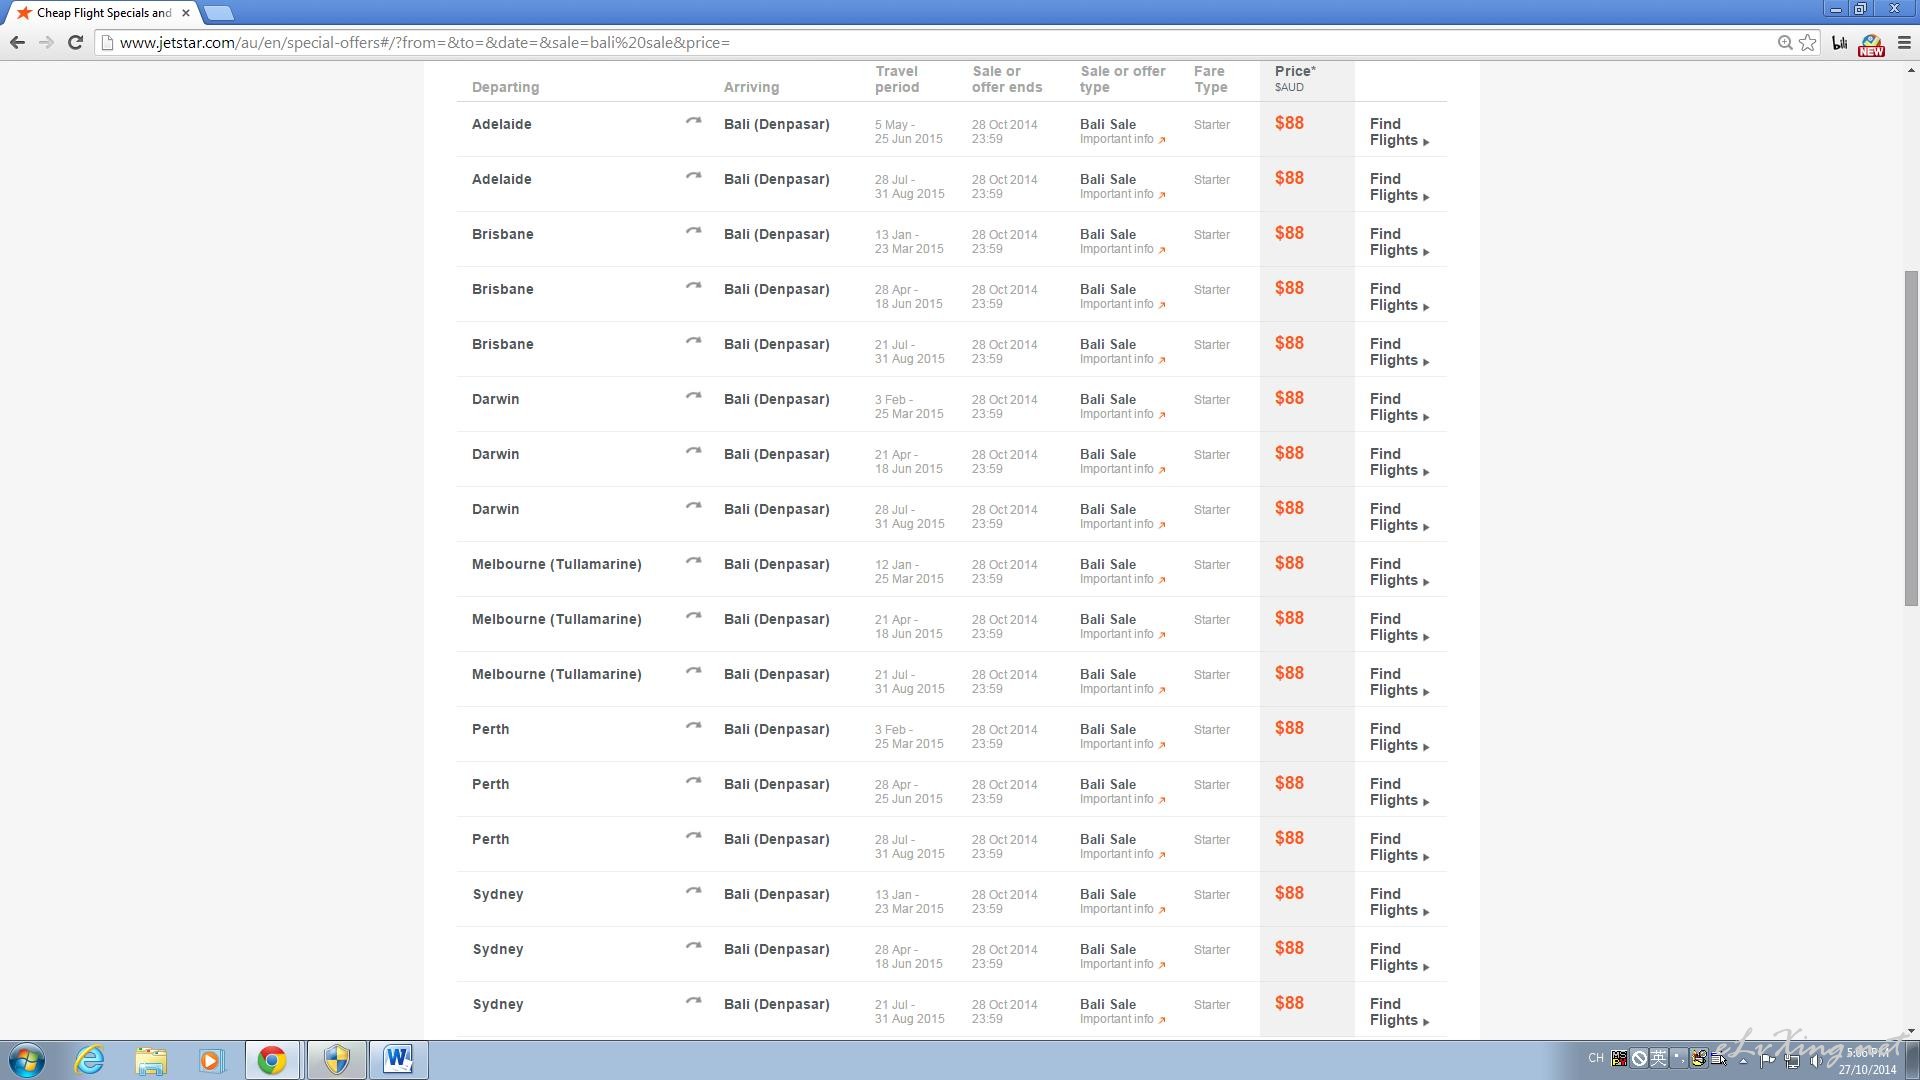Find Flights for Darwin 21 Apr - 18 Jun
This screenshot has width=1920, height=1080.
point(1399,462)
